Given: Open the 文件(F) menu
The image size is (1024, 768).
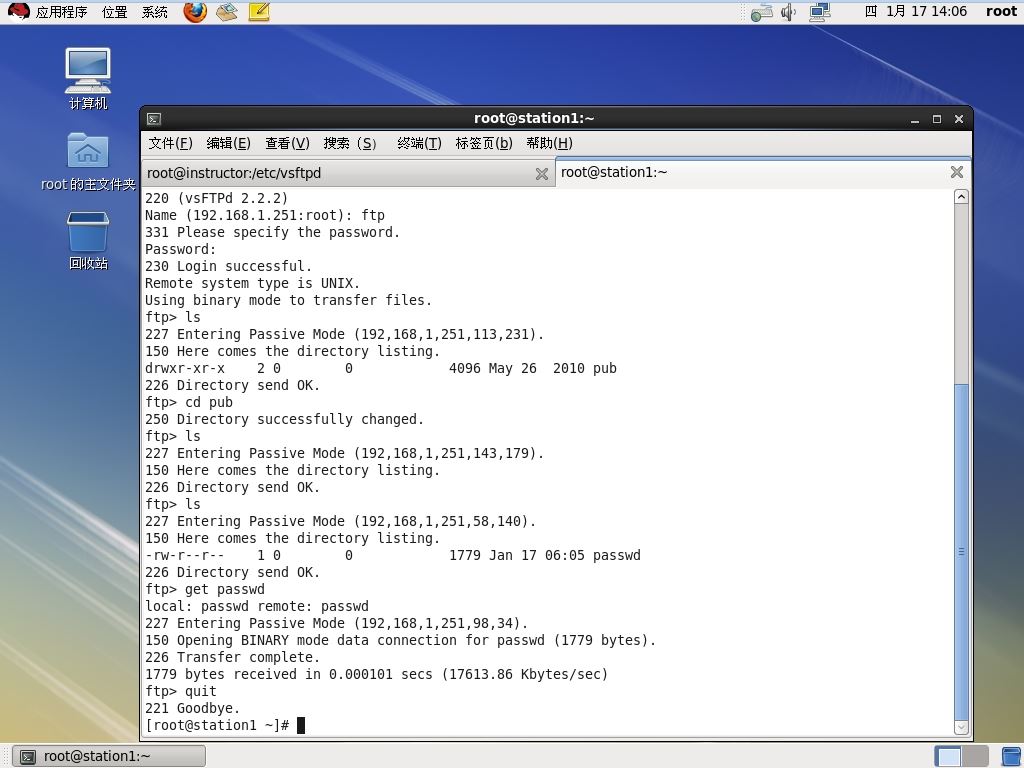Looking at the screenshot, I should tap(170, 143).
